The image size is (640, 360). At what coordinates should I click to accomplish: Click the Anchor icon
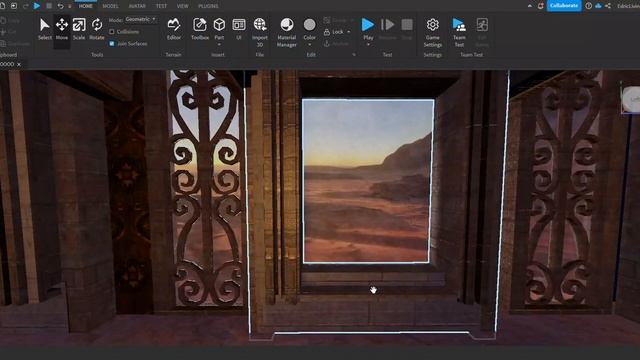coord(327,43)
